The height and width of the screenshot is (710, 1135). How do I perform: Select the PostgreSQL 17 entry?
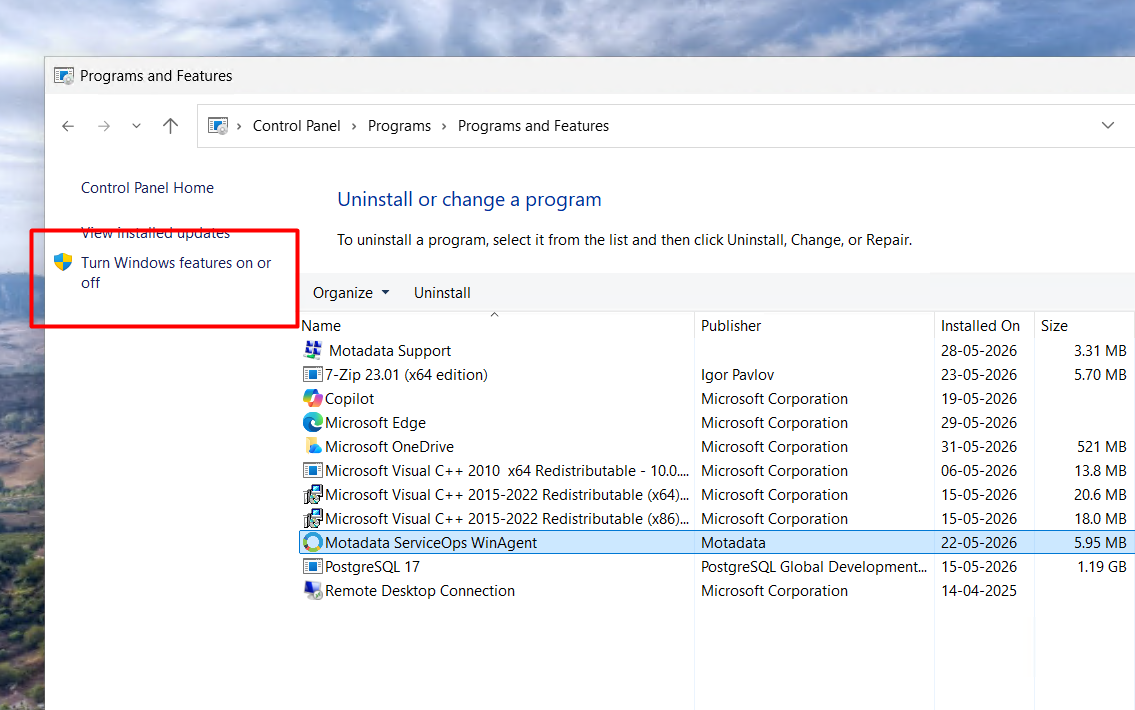pos(372,567)
